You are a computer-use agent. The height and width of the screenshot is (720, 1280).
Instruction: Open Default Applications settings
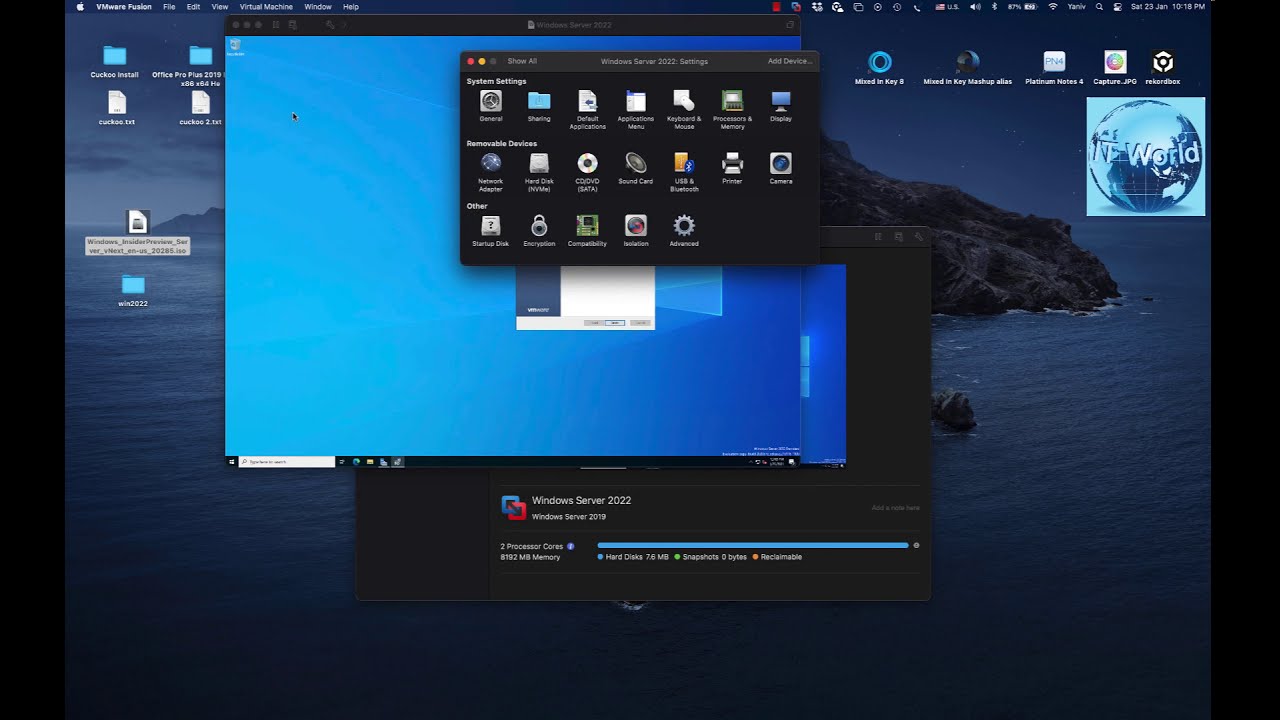click(588, 101)
